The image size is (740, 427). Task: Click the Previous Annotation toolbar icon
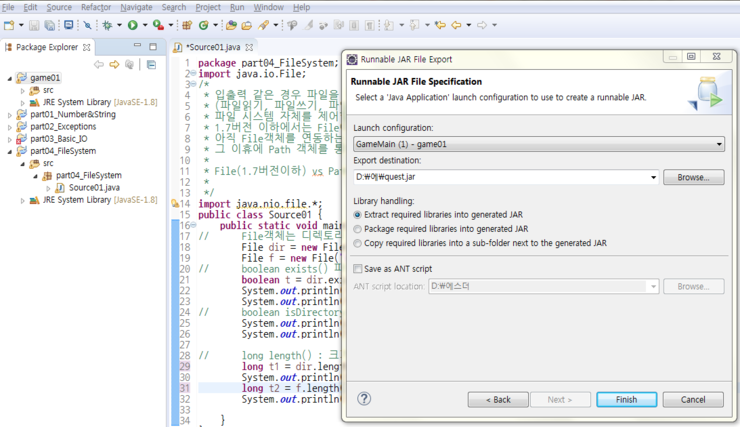pyautogui.click(x=414, y=25)
